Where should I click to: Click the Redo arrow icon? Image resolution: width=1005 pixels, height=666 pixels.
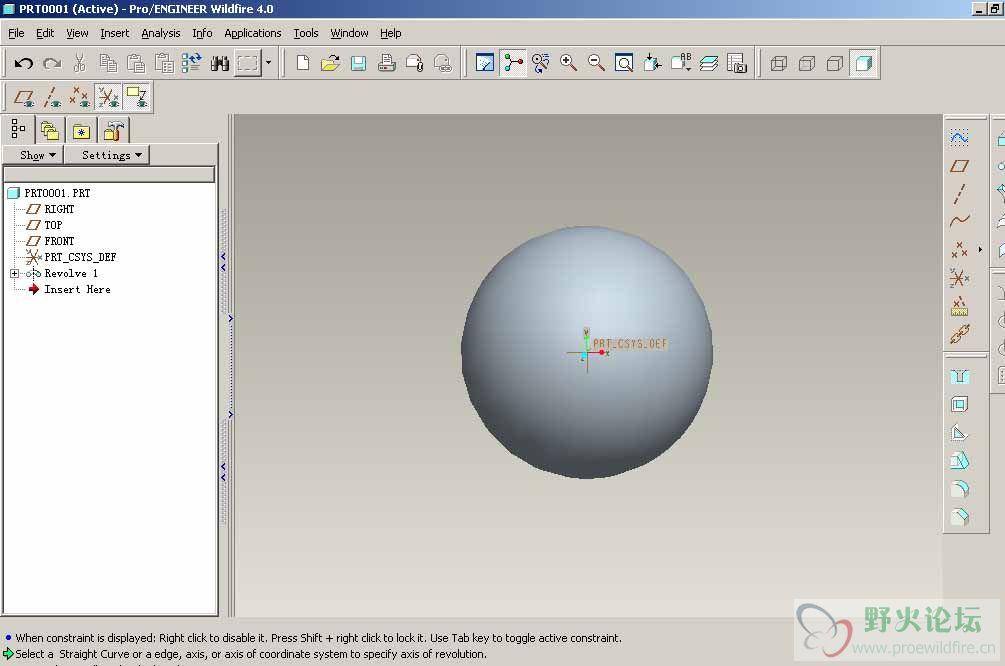pyautogui.click(x=52, y=63)
